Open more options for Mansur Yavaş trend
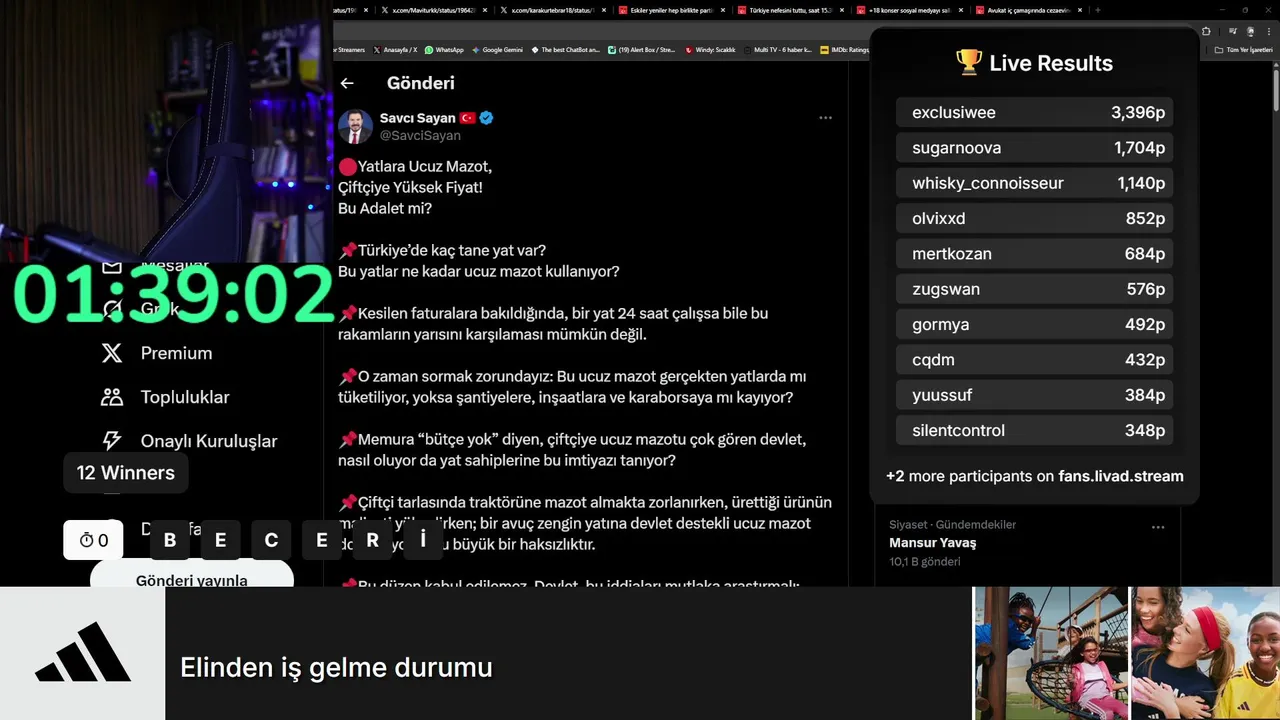 (x=1158, y=527)
